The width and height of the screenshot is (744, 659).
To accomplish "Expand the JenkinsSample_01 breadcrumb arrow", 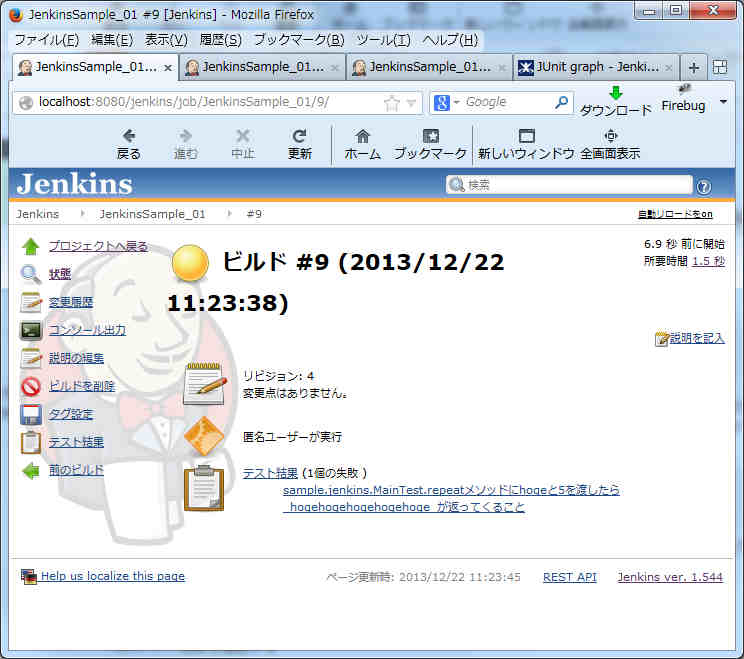I will (229, 213).
